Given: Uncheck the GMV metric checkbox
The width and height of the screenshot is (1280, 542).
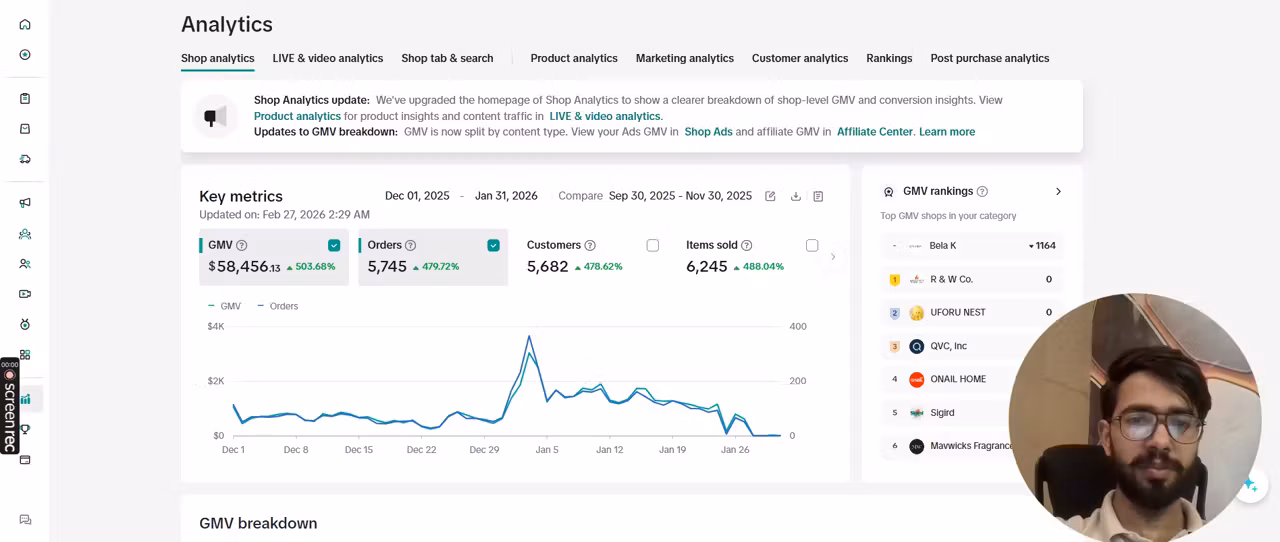Looking at the screenshot, I should 334,245.
